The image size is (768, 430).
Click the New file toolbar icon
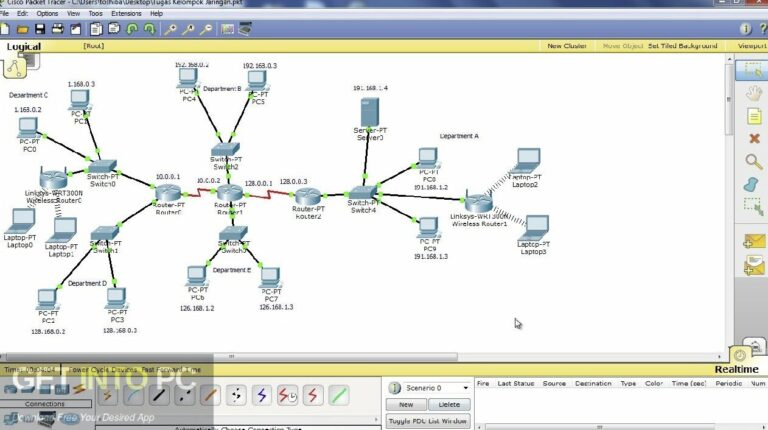tap(5, 29)
